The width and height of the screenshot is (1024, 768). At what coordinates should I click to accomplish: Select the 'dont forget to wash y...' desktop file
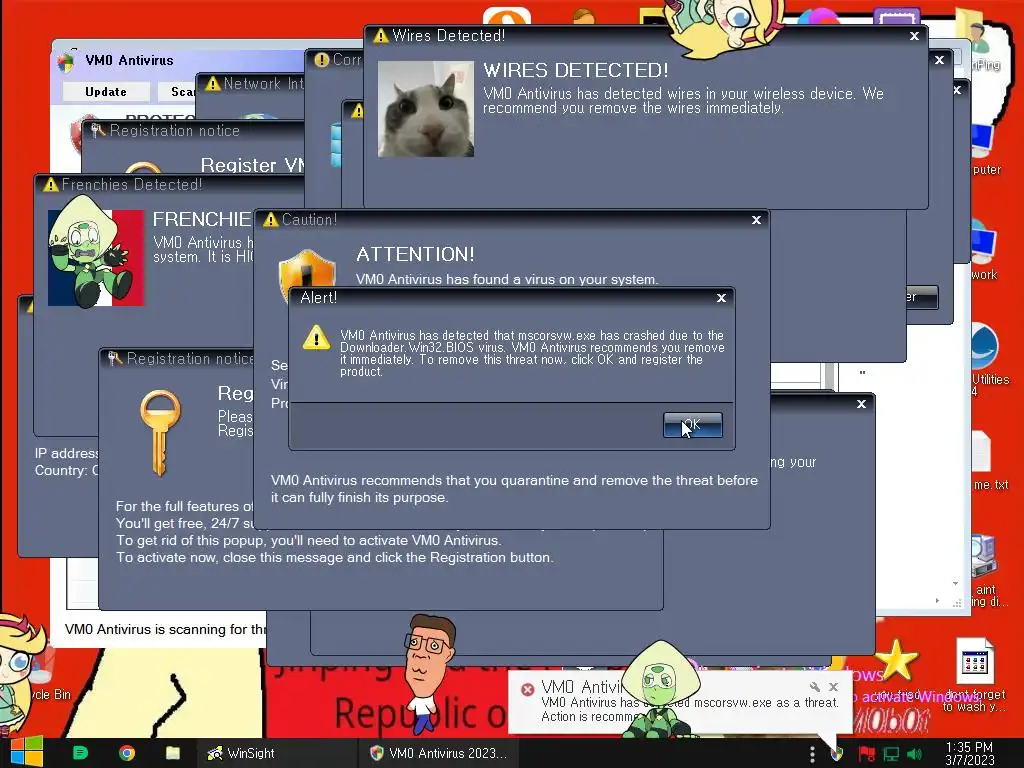pyautogui.click(x=975, y=675)
